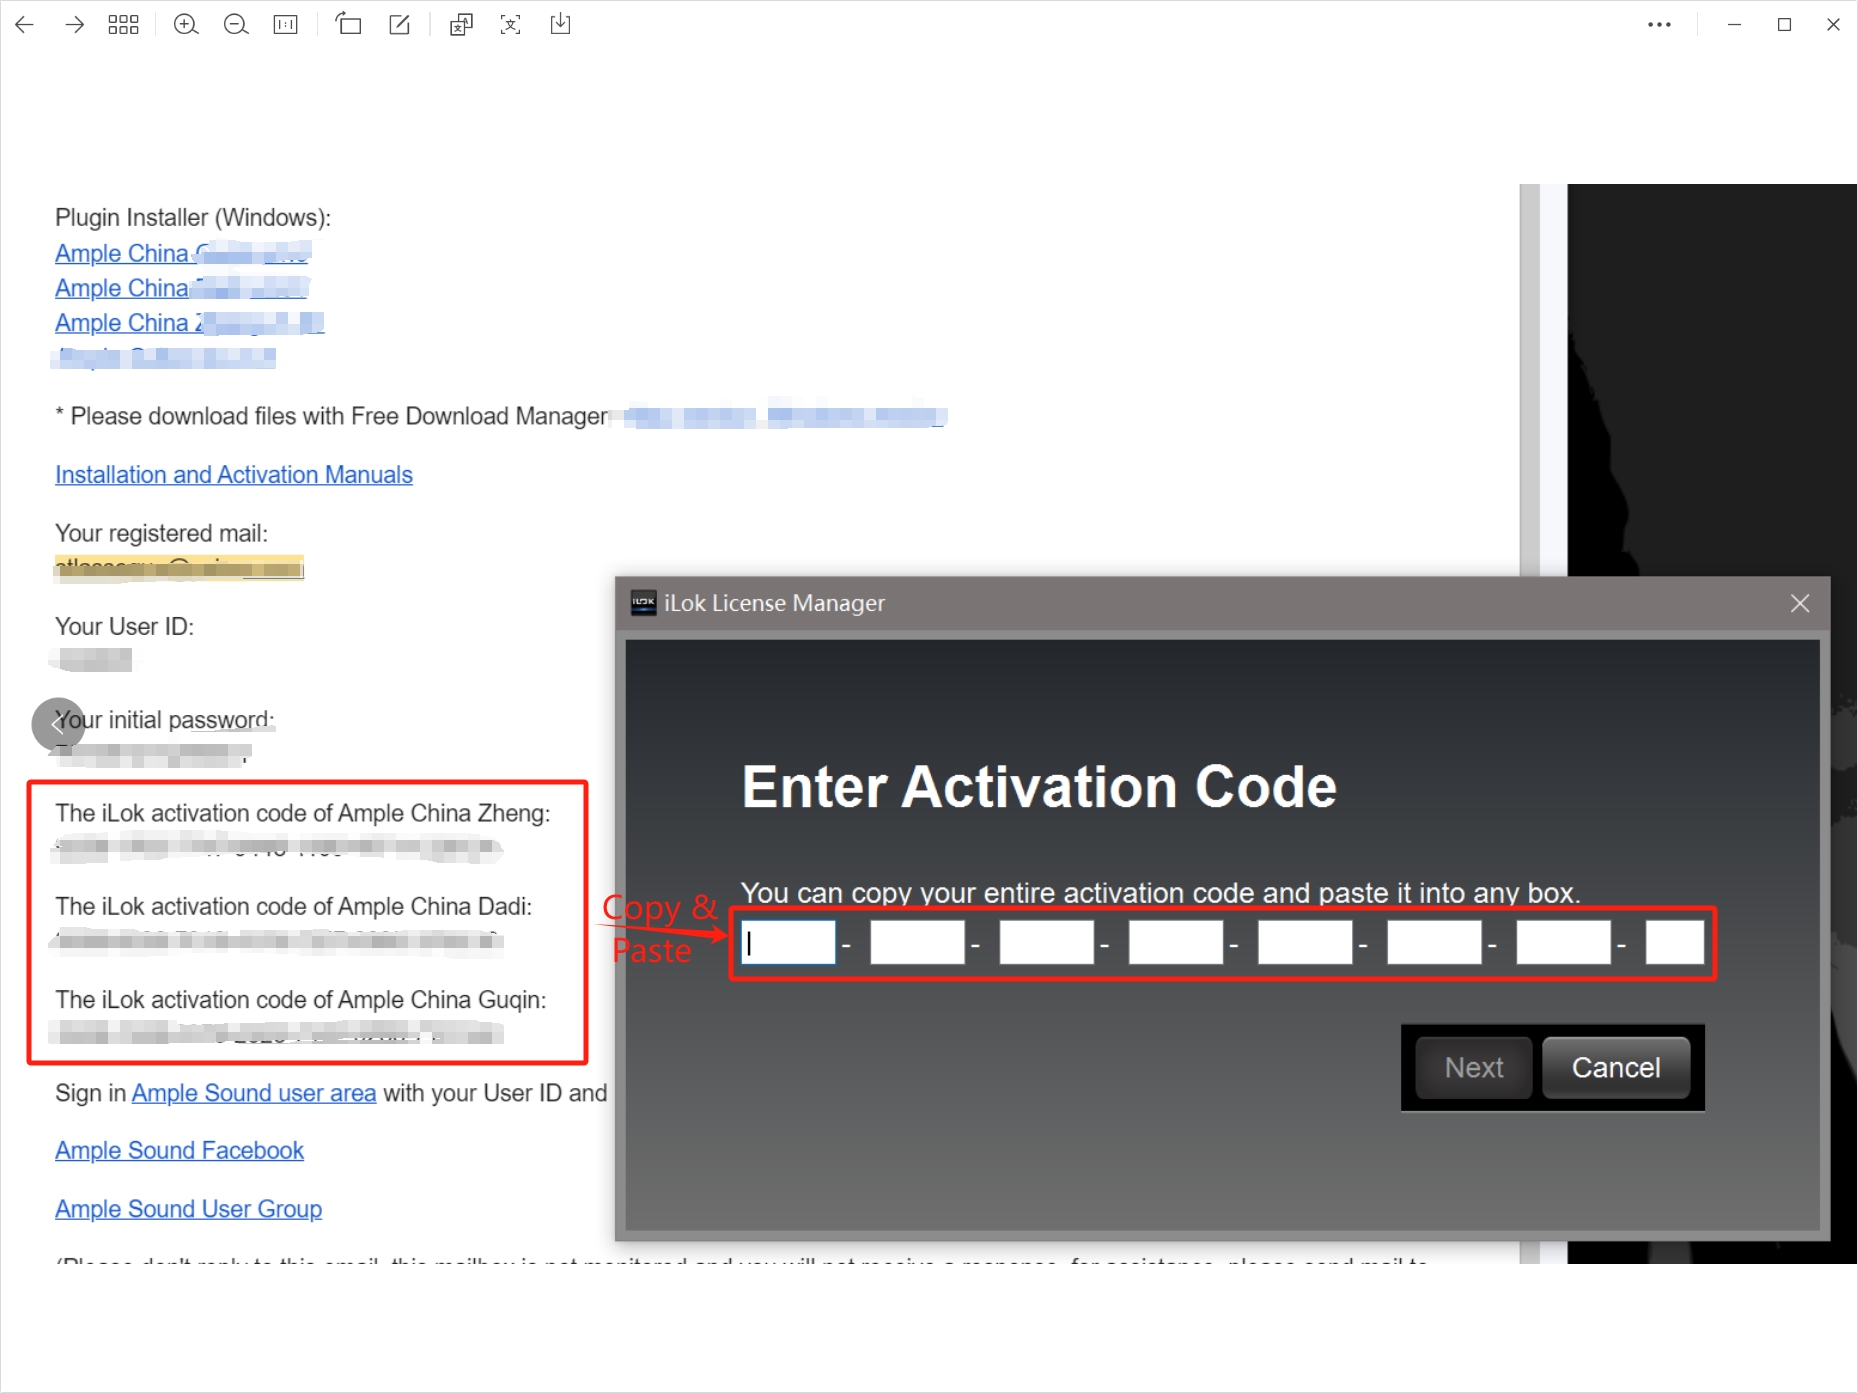
Task: Open the Ample Sound User Group link
Action: click(189, 1209)
